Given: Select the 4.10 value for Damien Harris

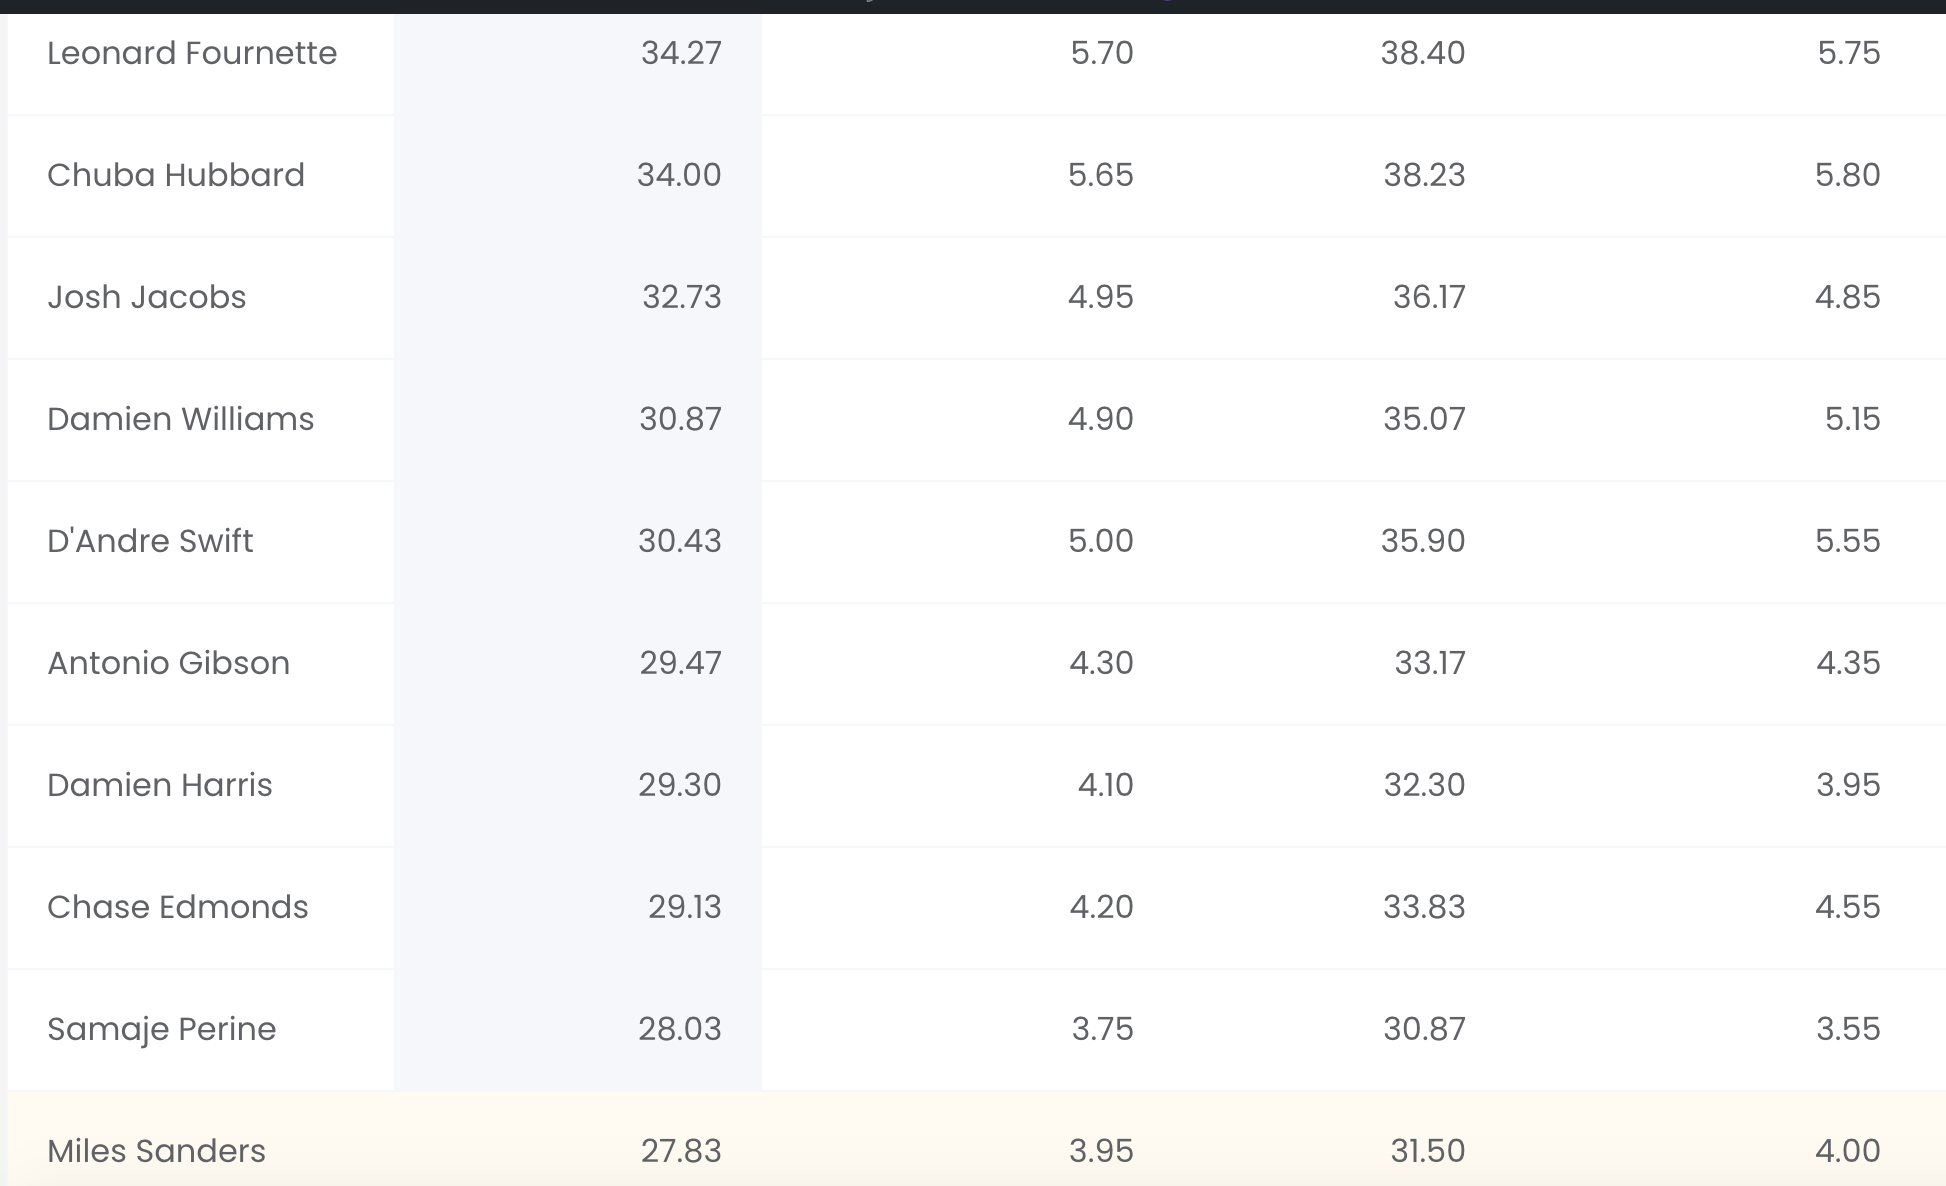Looking at the screenshot, I should tap(1106, 785).
